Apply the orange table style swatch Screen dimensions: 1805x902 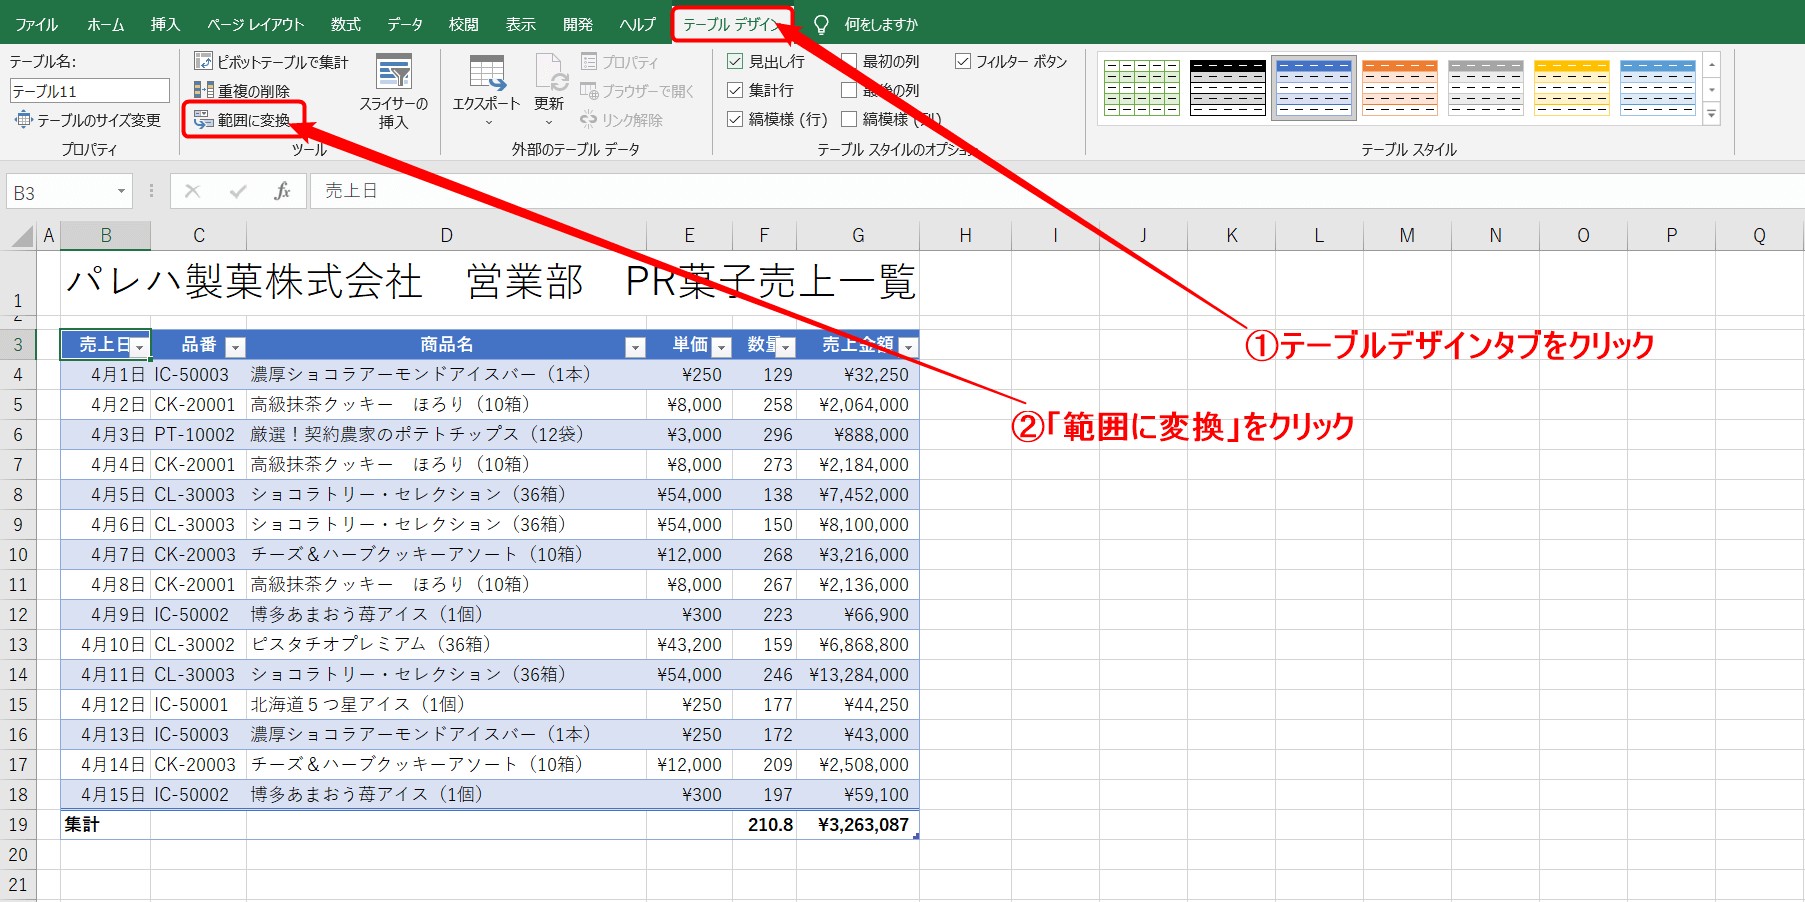(x=1400, y=88)
